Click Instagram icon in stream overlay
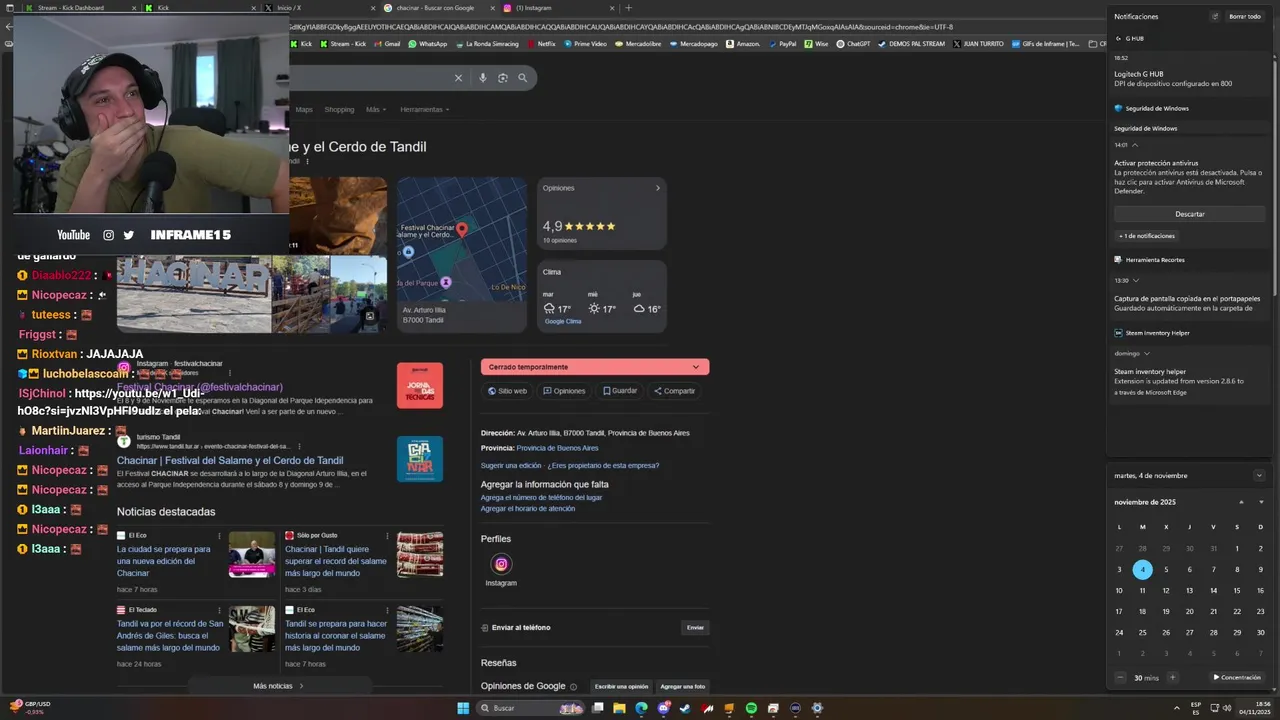 click(108, 235)
